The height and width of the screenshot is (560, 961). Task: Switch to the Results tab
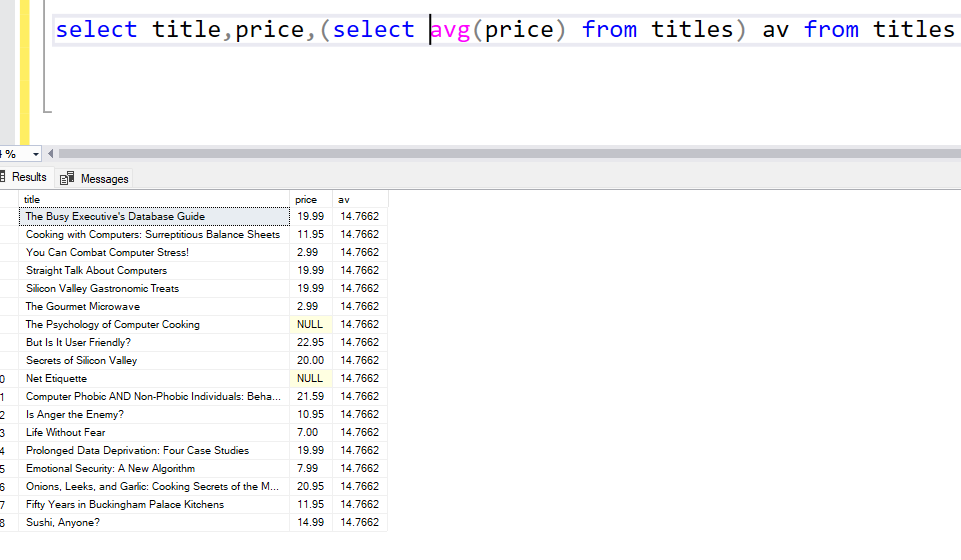[x=25, y=177]
